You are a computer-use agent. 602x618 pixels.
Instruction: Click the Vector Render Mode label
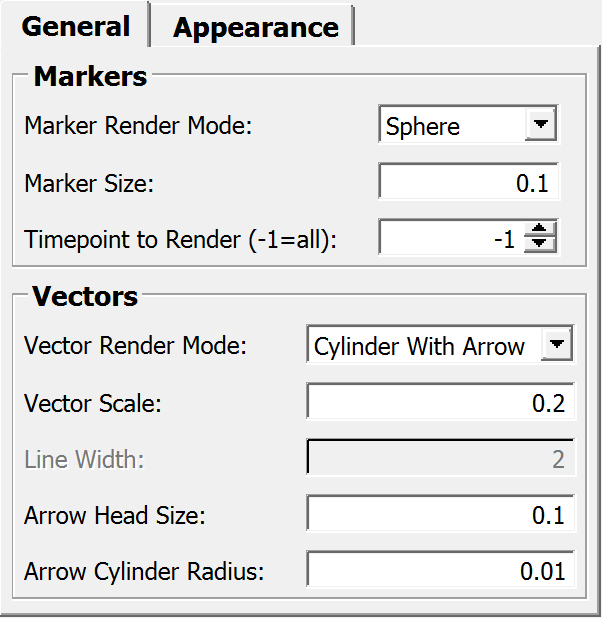pyautogui.click(x=135, y=347)
